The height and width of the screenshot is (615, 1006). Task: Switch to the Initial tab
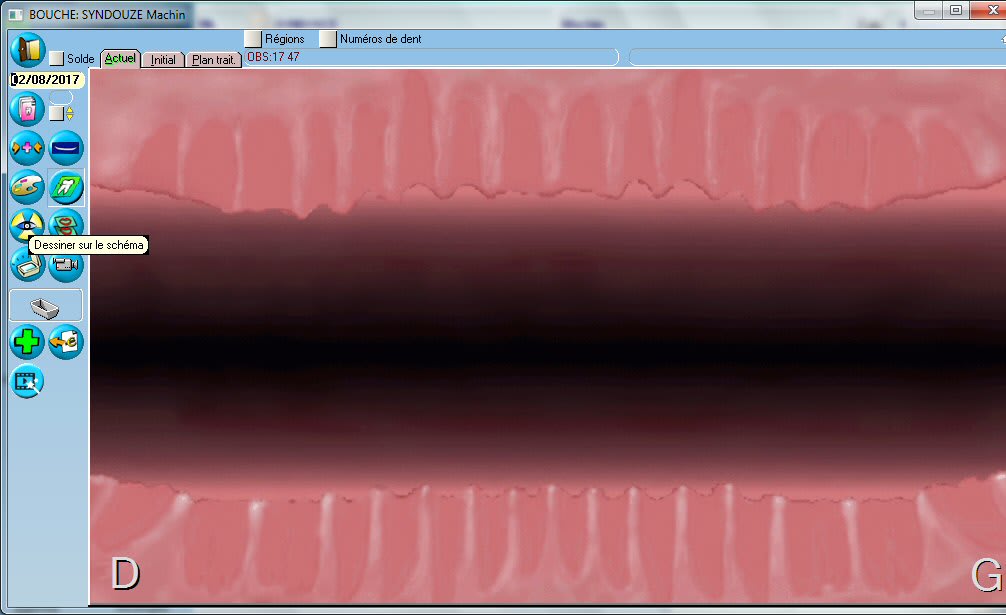click(163, 60)
